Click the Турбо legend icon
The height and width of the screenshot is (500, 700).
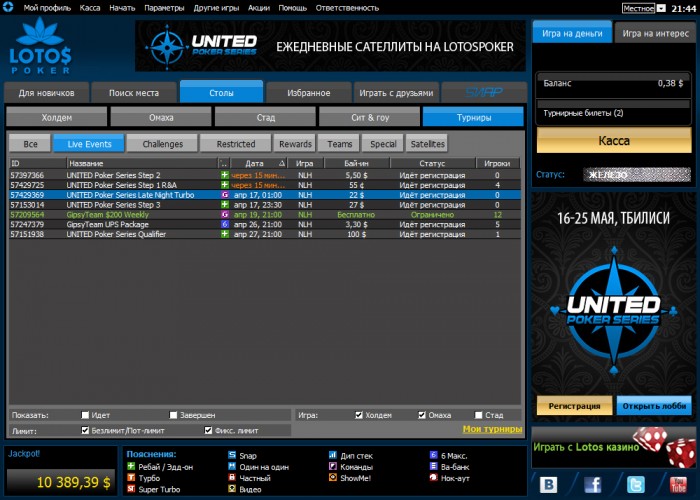click(x=131, y=478)
